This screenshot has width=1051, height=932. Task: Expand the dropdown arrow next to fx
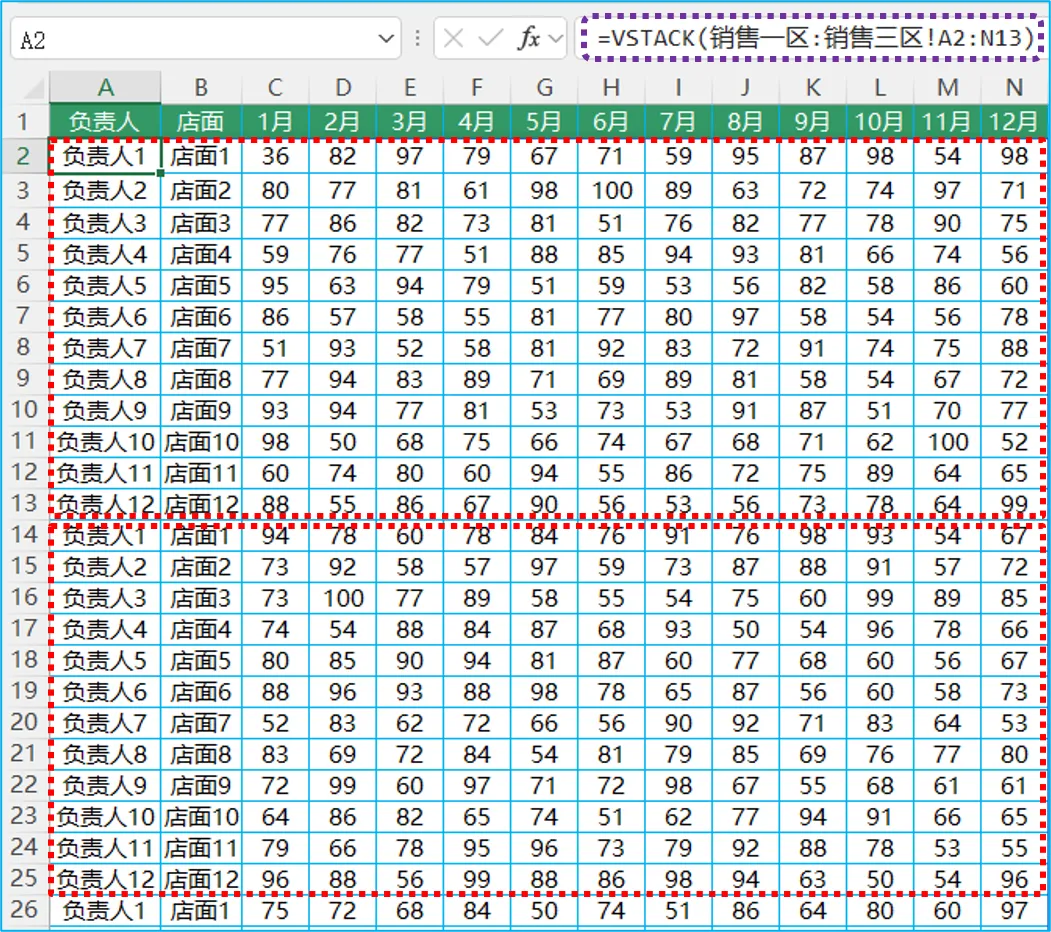(556, 39)
